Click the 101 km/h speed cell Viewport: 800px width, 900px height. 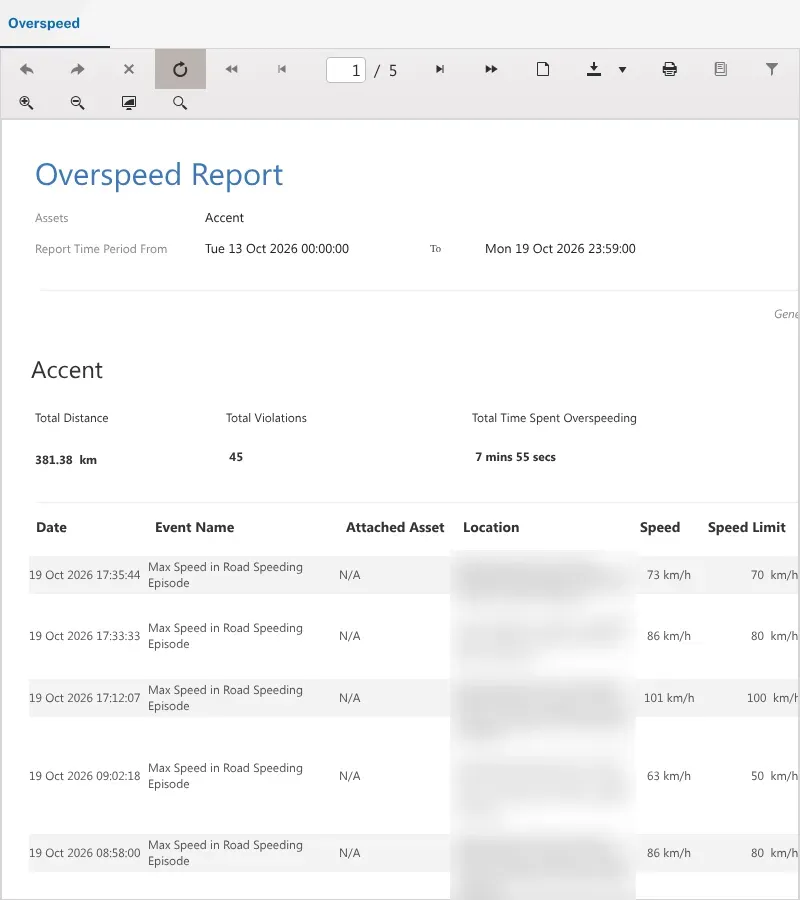coord(669,698)
